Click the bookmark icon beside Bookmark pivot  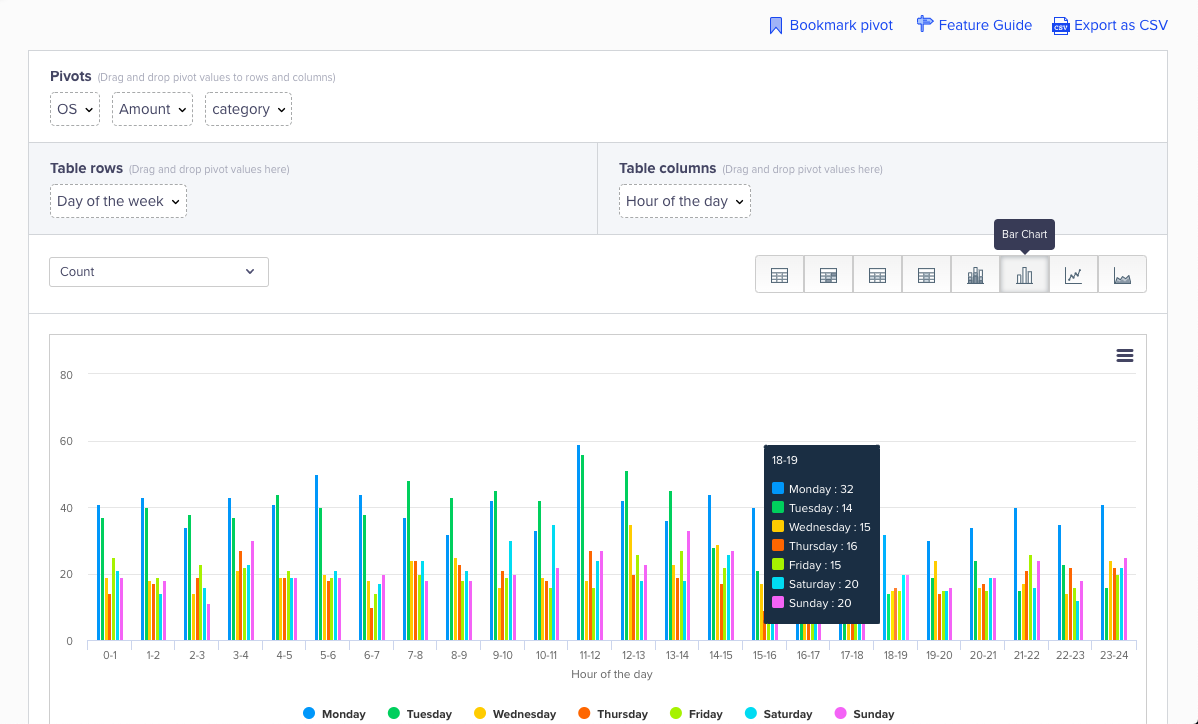point(775,26)
